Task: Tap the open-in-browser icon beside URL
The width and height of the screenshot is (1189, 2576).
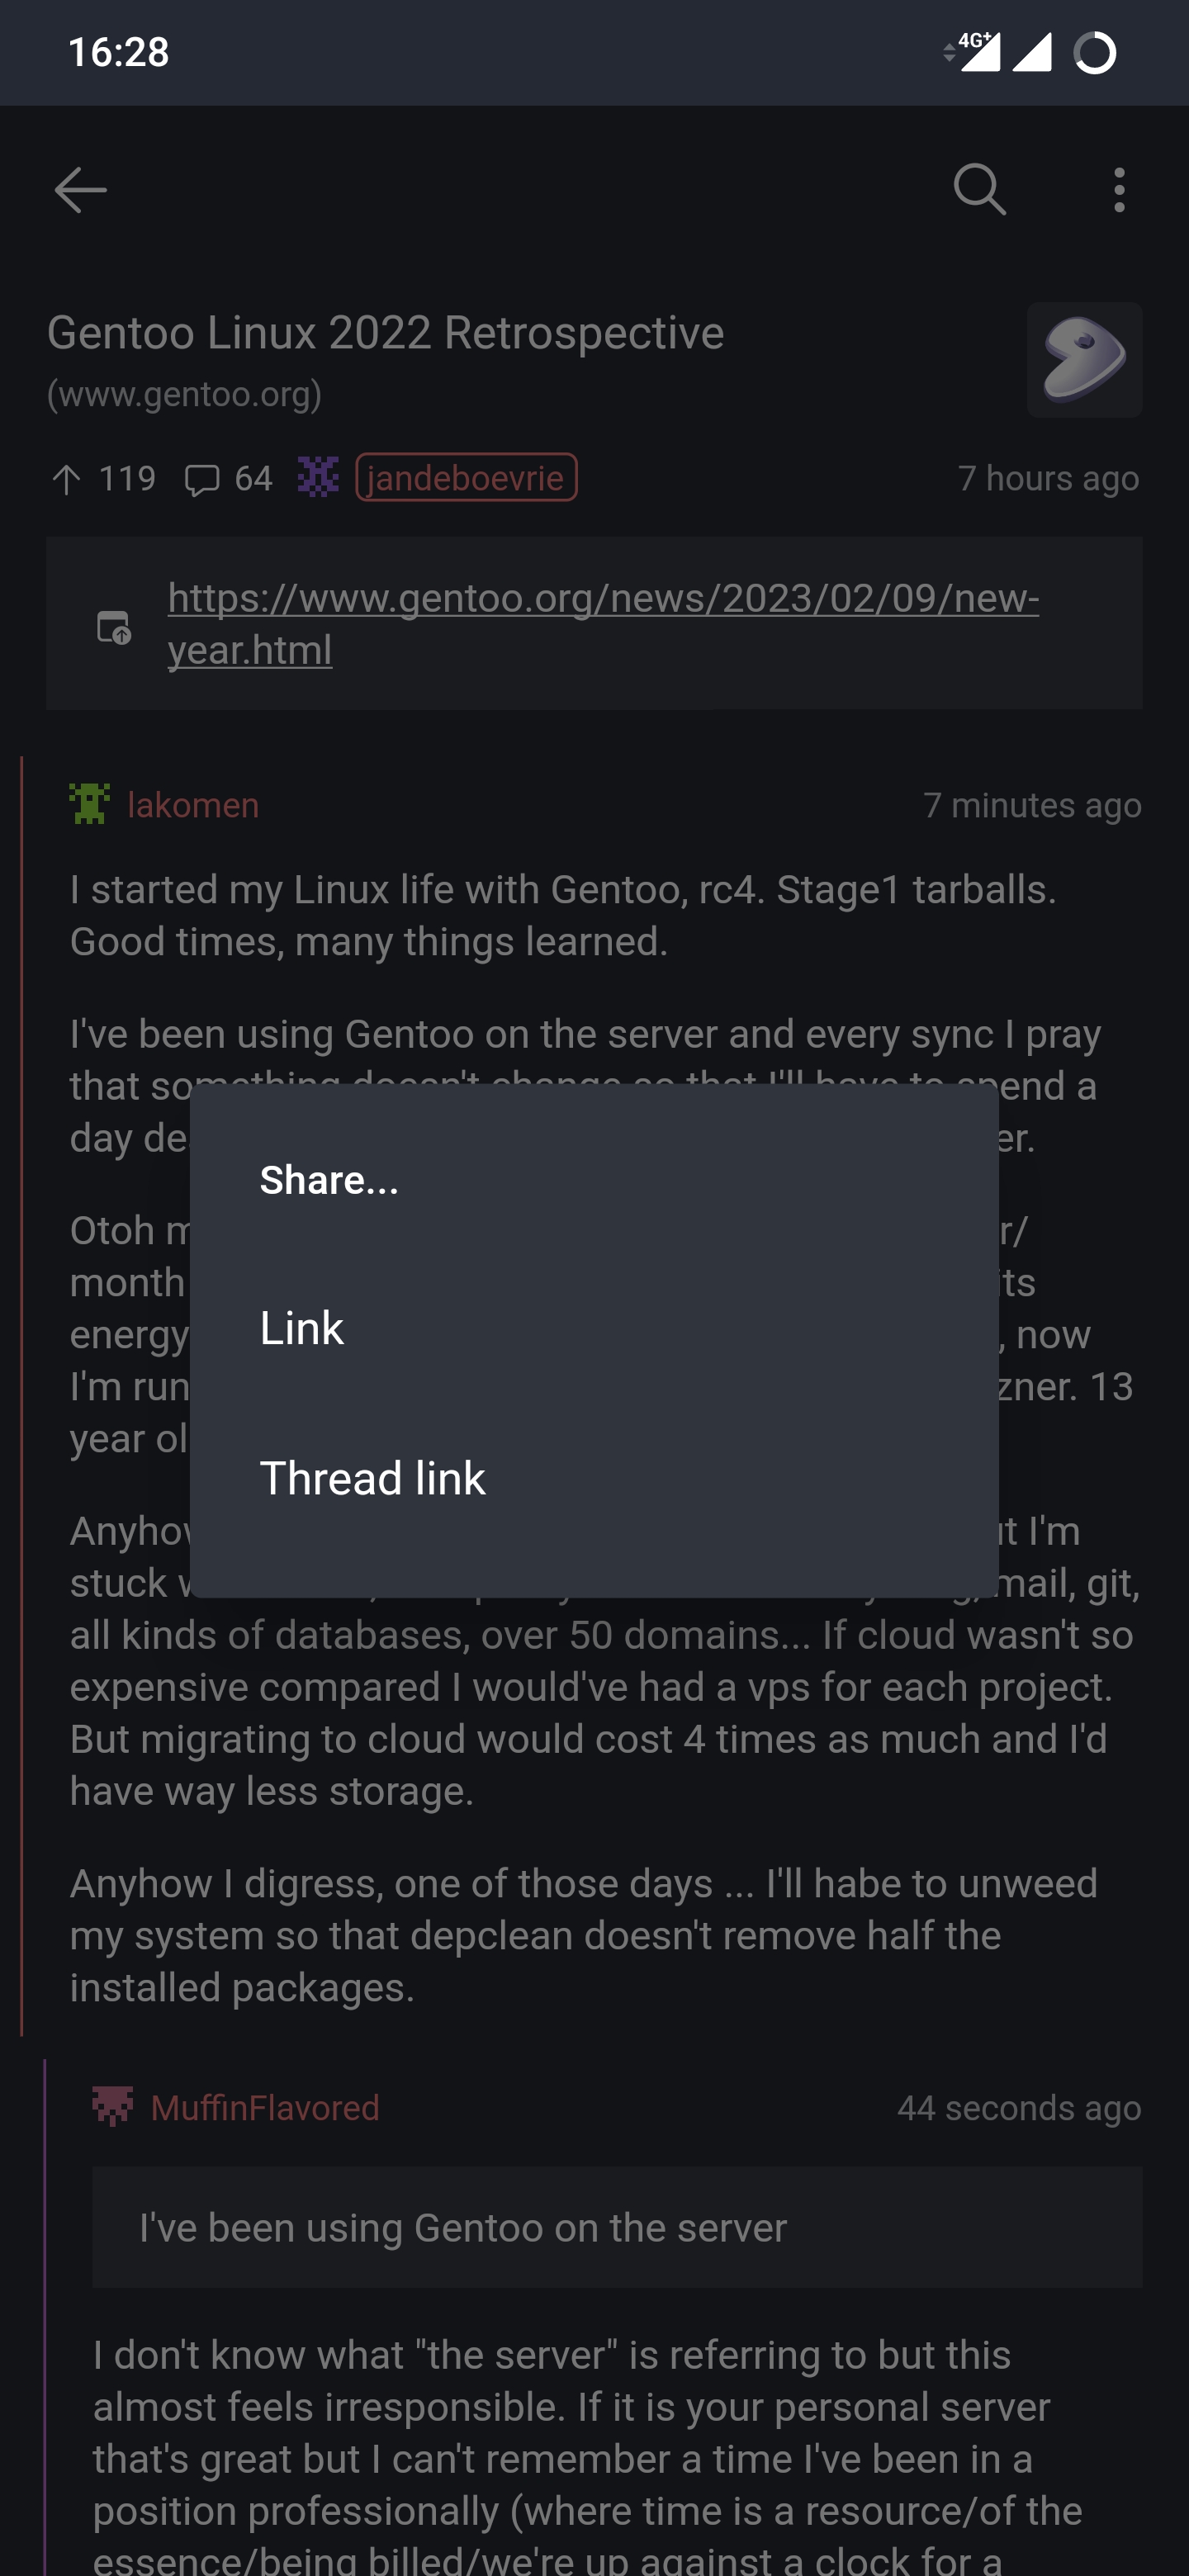Action: (114, 627)
